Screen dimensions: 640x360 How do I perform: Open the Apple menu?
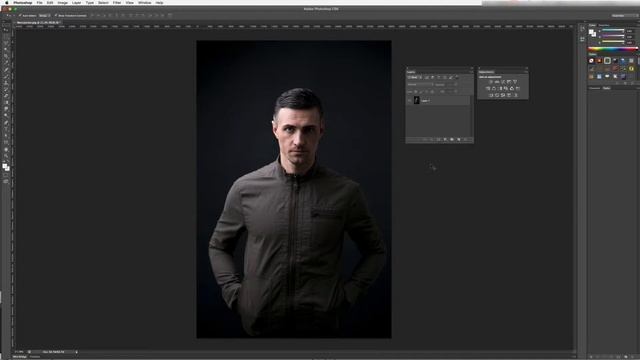click(x=6, y=2)
